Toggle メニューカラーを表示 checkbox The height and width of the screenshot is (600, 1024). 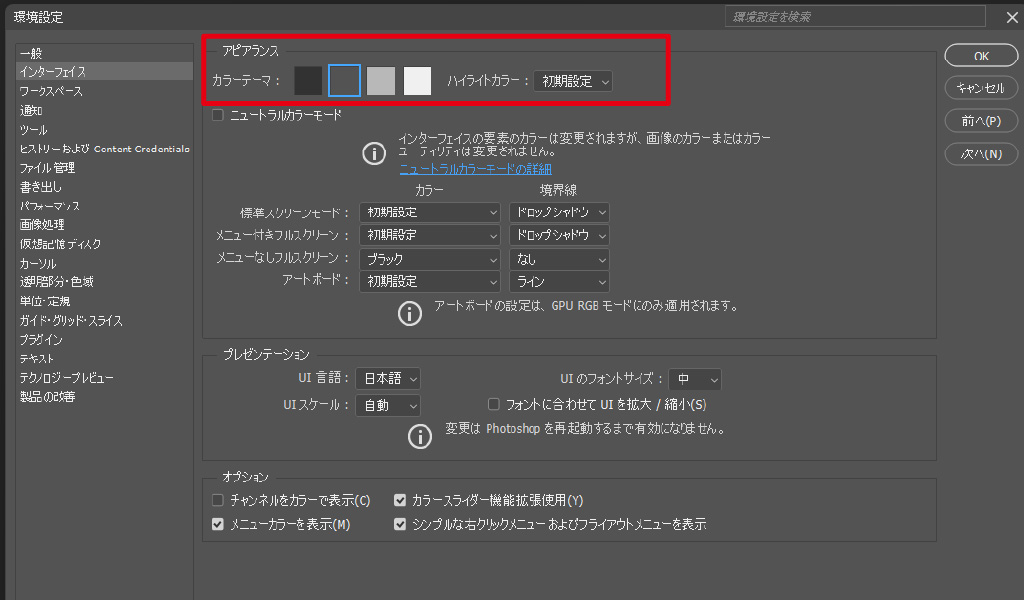pos(218,524)
